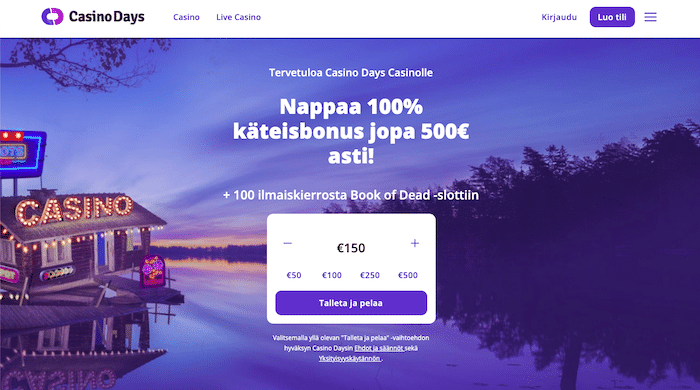Go to the Live Casino section
The image size is (700, 390).
(238, 17)
